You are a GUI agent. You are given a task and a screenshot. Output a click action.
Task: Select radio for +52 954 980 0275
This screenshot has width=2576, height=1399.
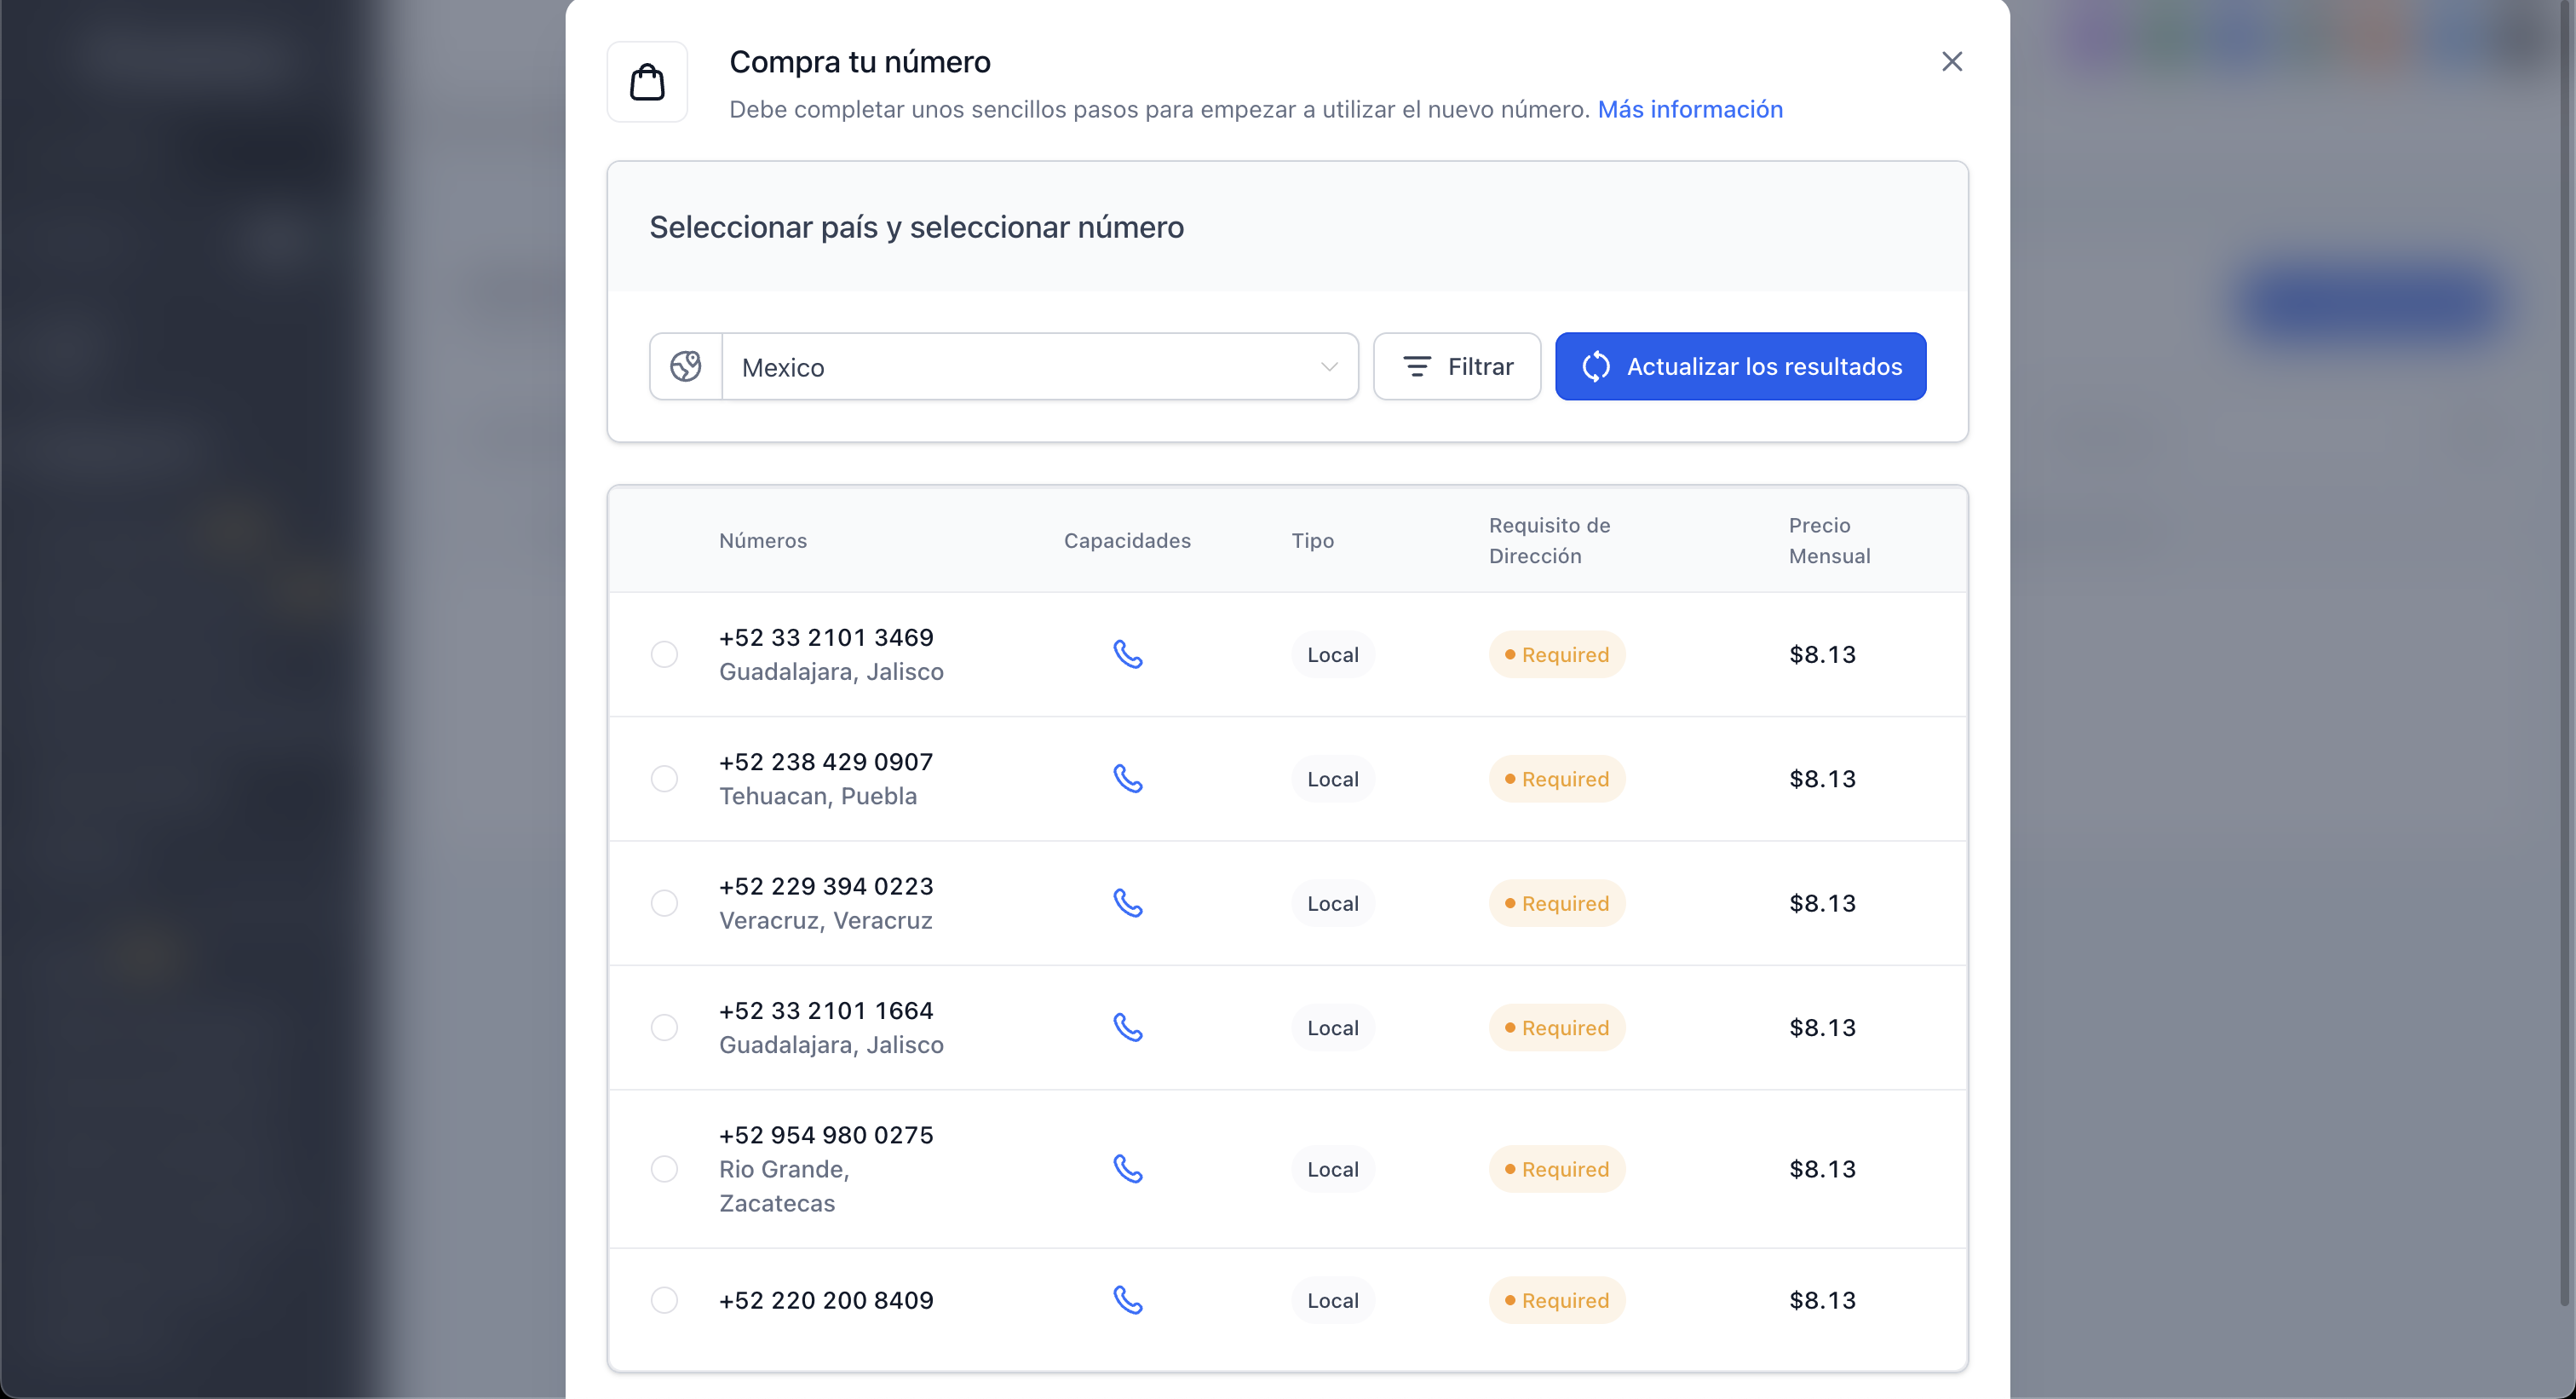pos(664,1169)
